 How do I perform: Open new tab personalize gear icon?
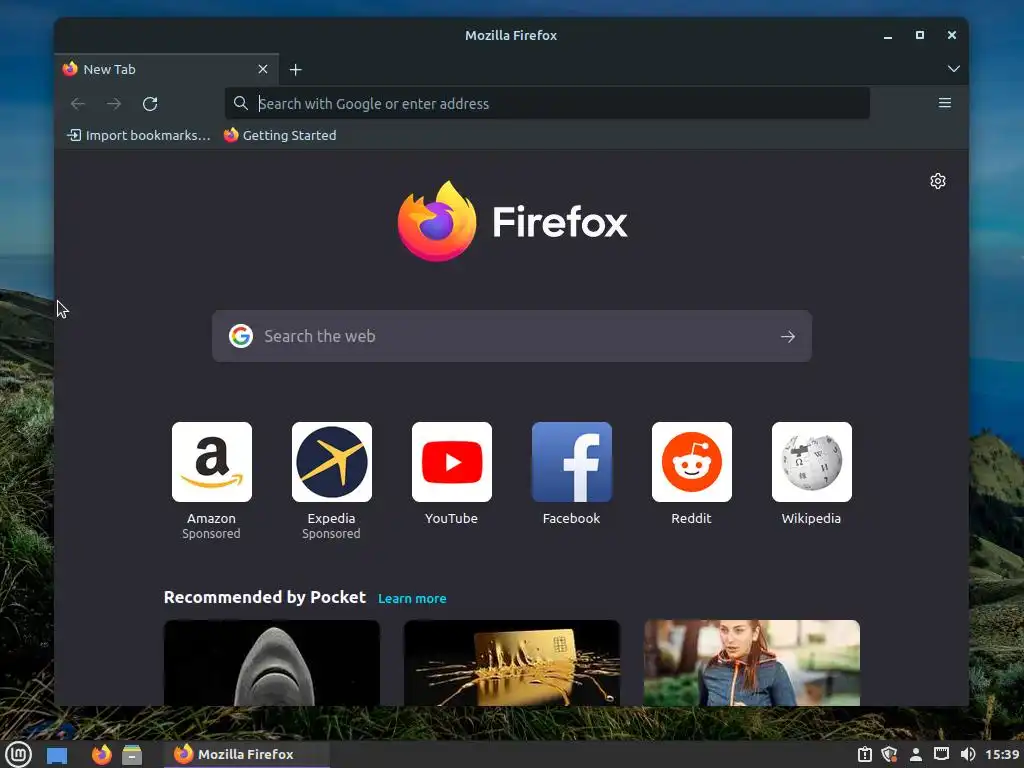tap(938, 181)
